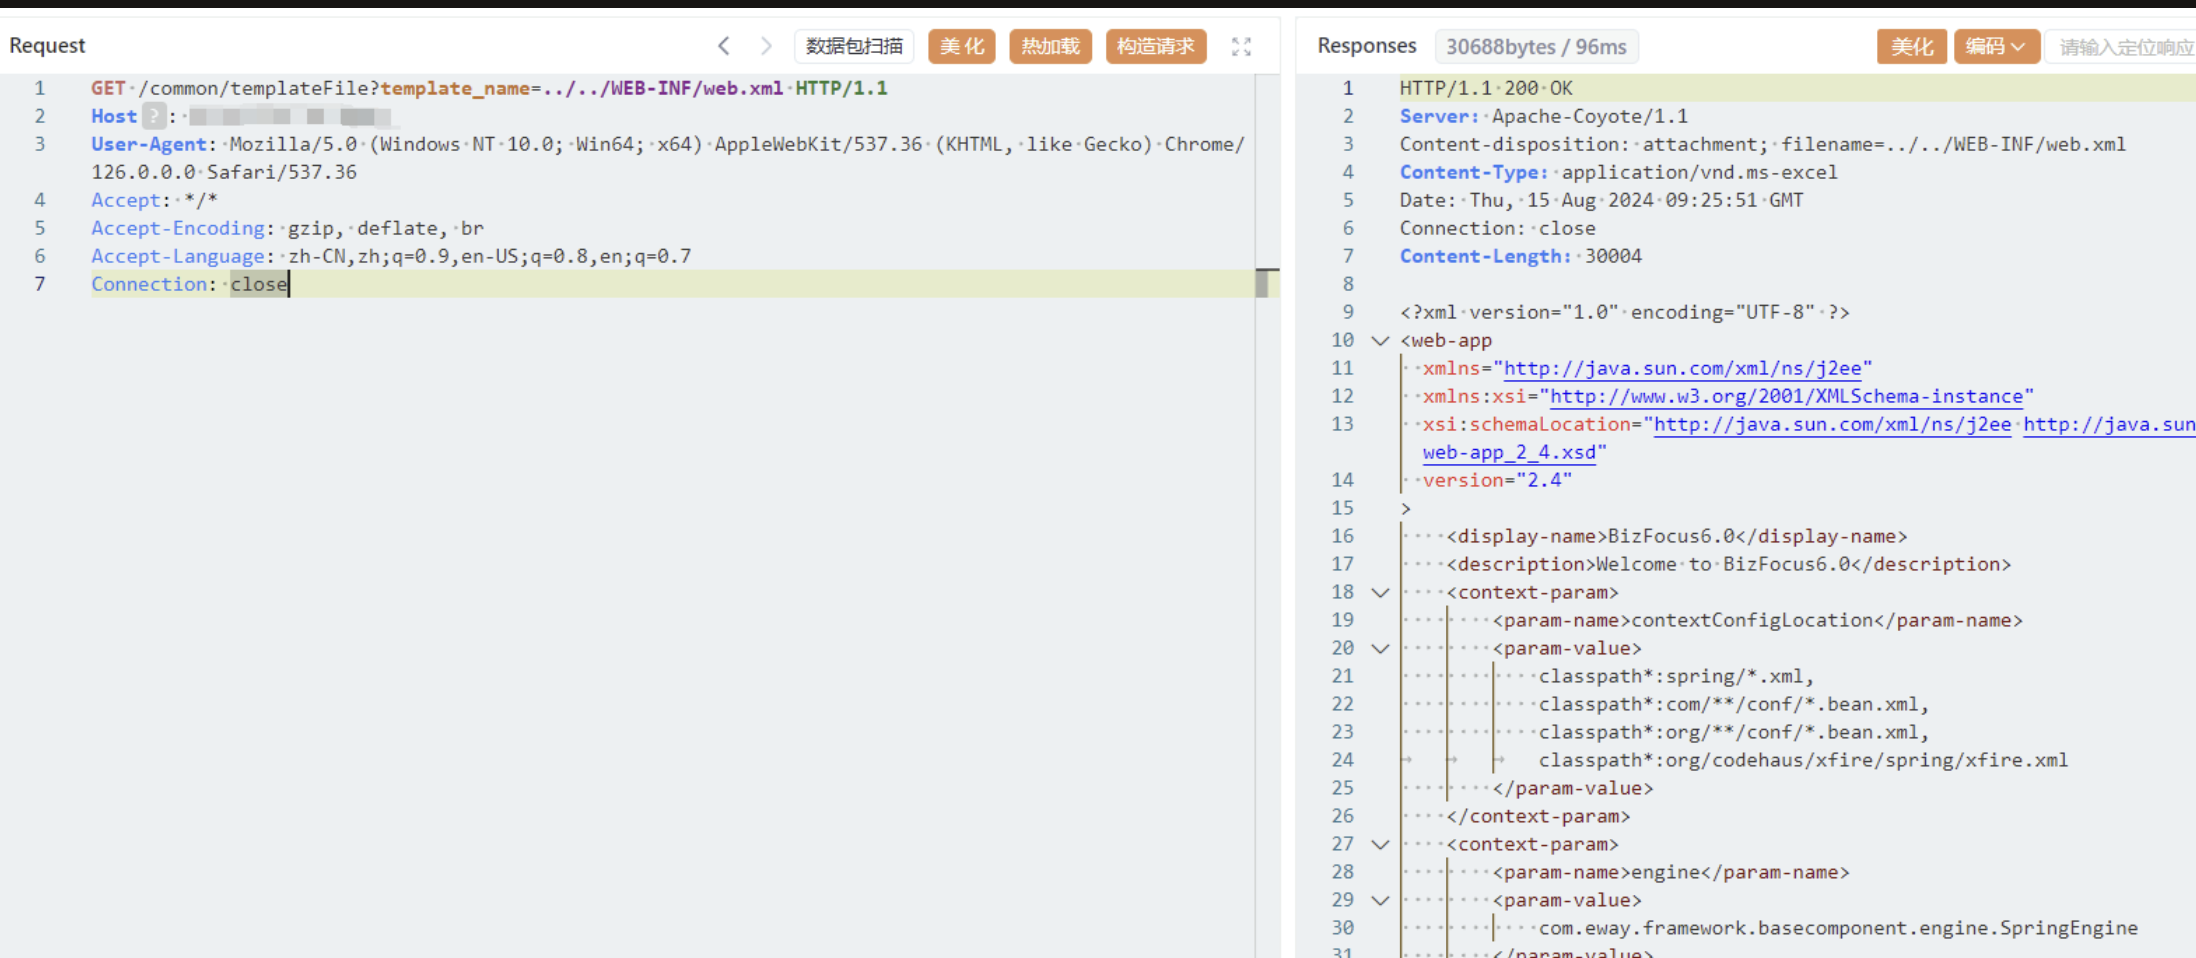
Task: Click the Request panel 美化 button
Action: 962,46
